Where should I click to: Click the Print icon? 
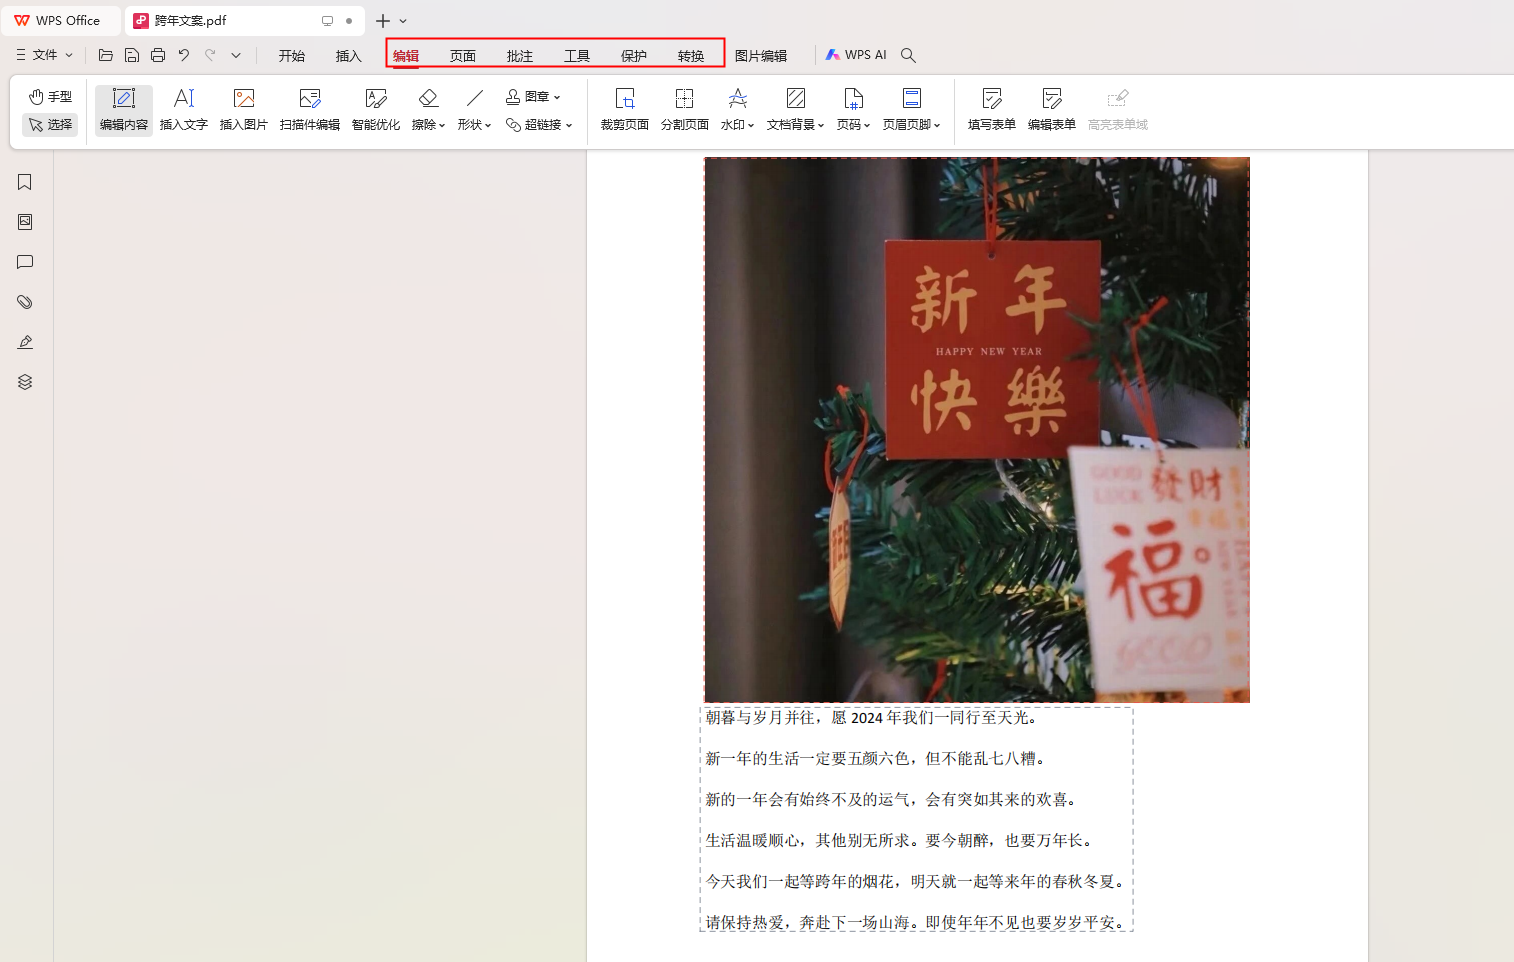158,55
